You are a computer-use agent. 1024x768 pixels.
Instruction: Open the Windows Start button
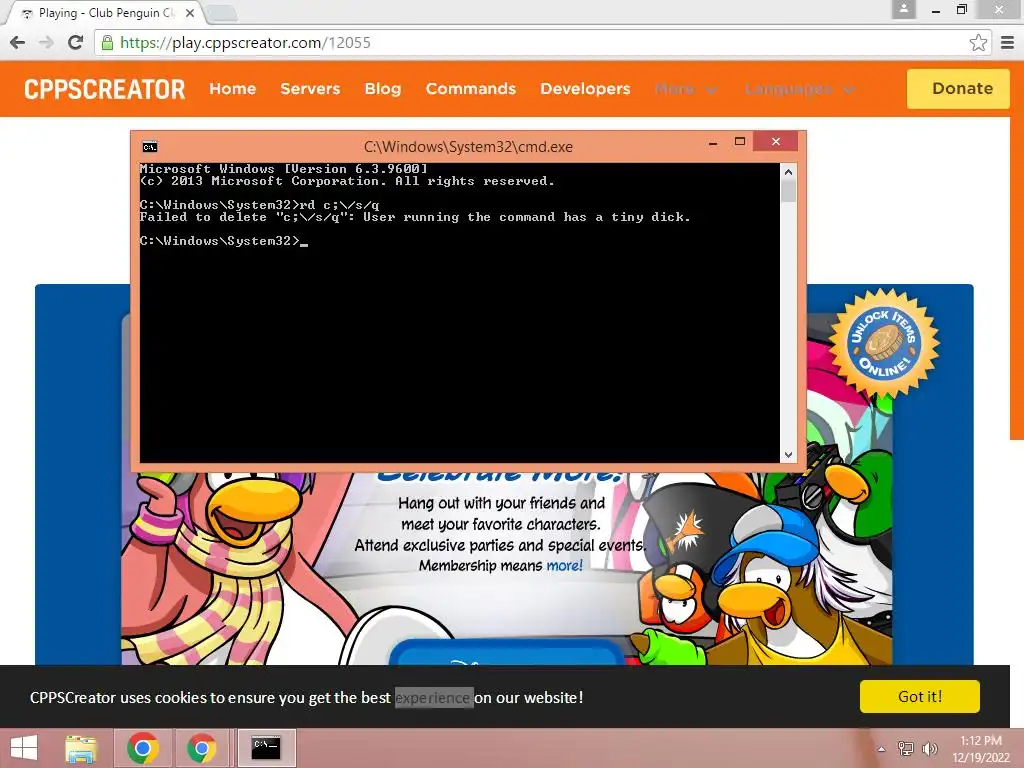click(x=24, y=748)
